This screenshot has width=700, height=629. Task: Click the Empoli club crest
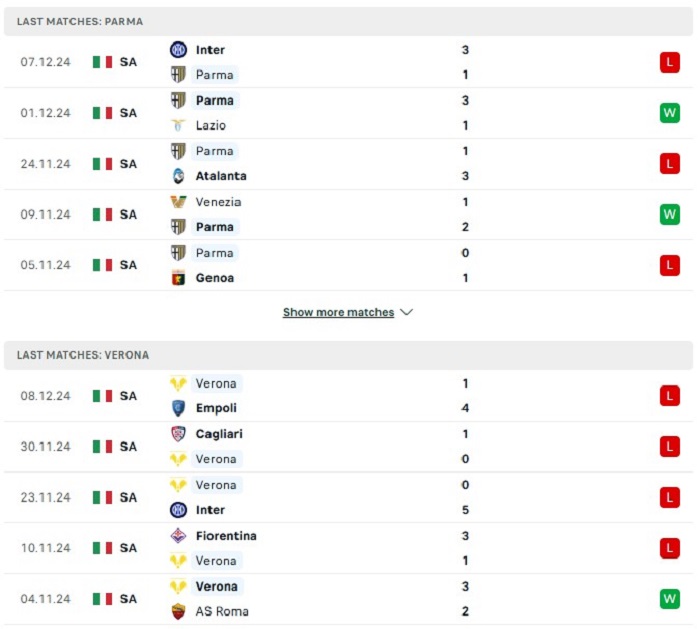[x=179, y=408]
